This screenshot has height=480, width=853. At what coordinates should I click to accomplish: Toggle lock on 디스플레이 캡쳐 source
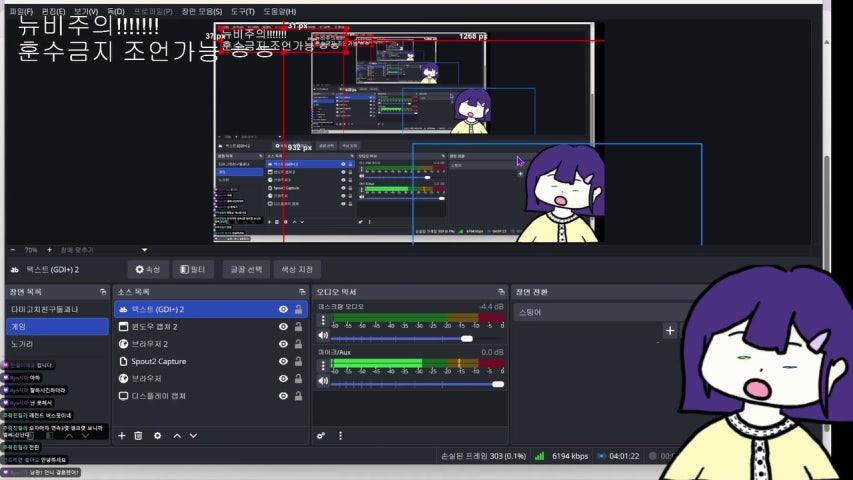[x=299, y=396]
